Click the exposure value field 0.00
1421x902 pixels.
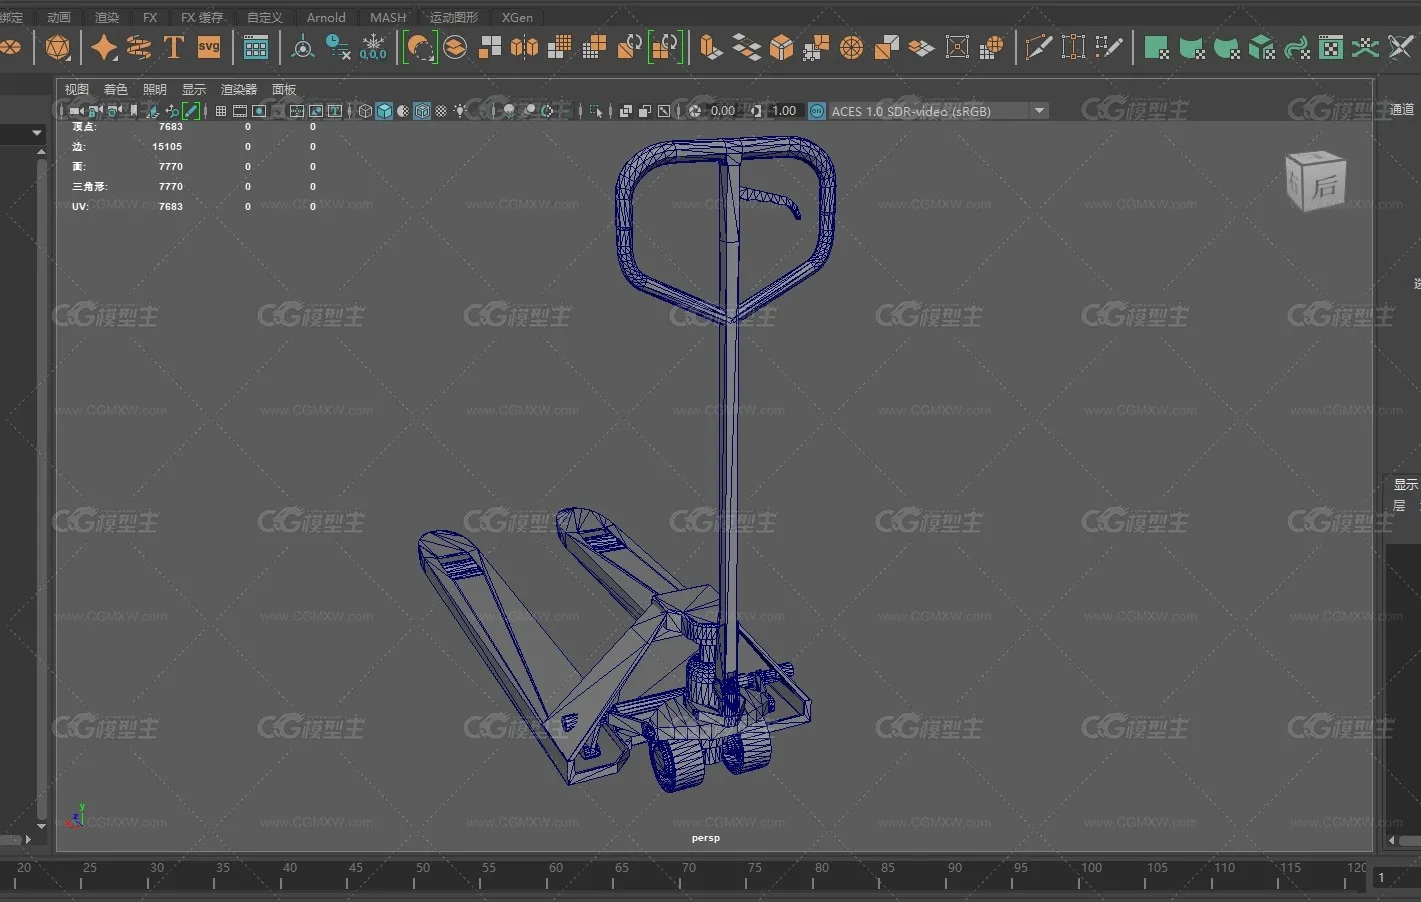(x=722, y=111)
